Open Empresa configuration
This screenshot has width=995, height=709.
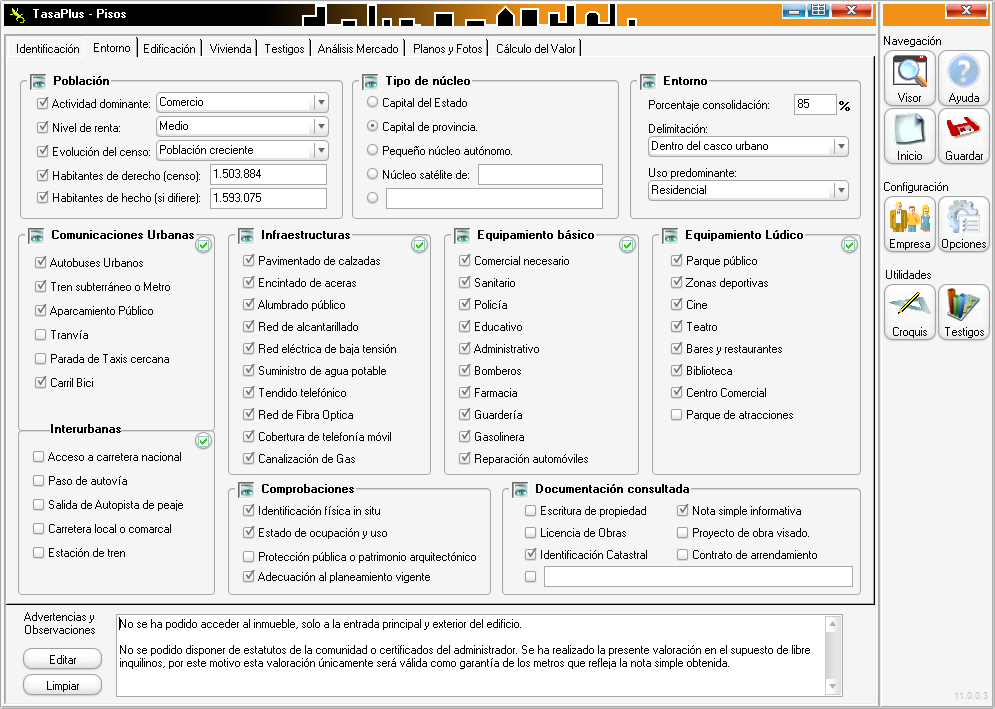pos(909,223)
